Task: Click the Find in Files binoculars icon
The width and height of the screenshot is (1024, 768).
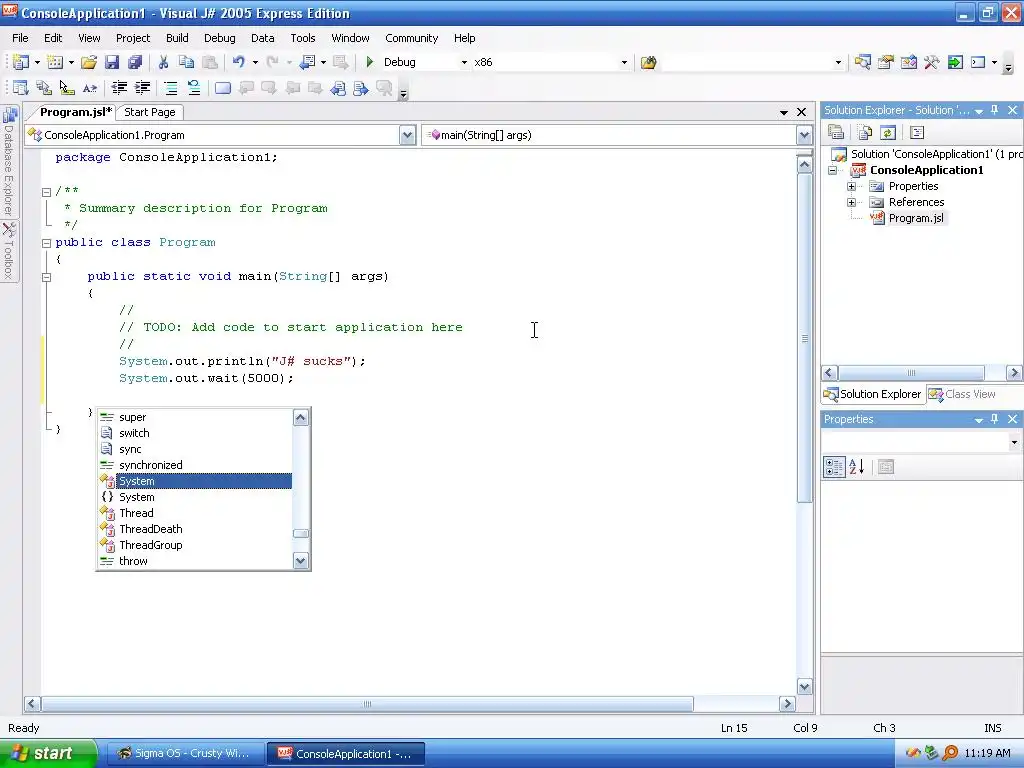Action: click(x=648, y=62)
